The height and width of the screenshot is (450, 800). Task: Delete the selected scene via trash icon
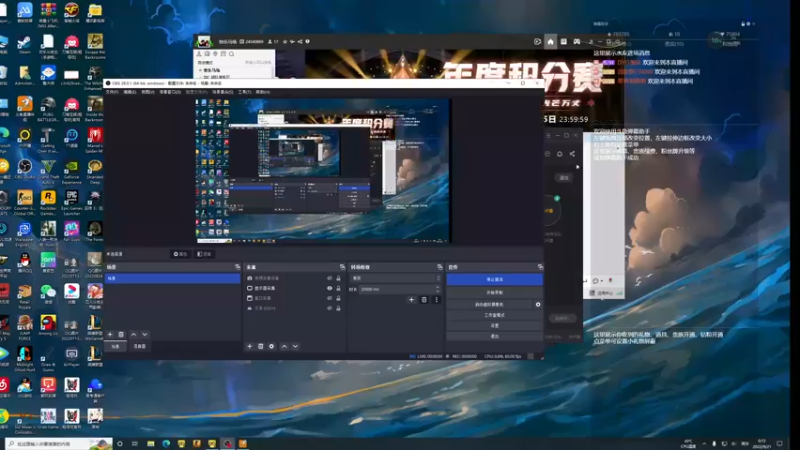tap(121, 335)
